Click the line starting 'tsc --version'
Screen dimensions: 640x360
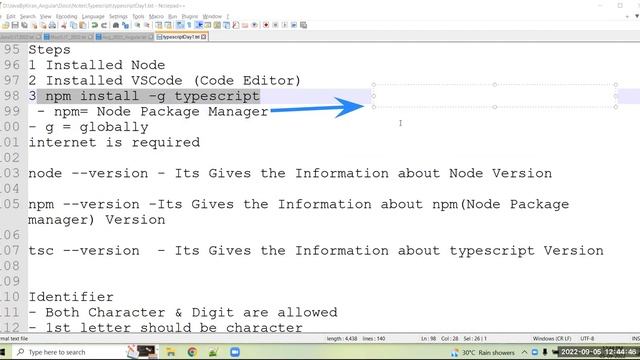(x=316, y=251)
